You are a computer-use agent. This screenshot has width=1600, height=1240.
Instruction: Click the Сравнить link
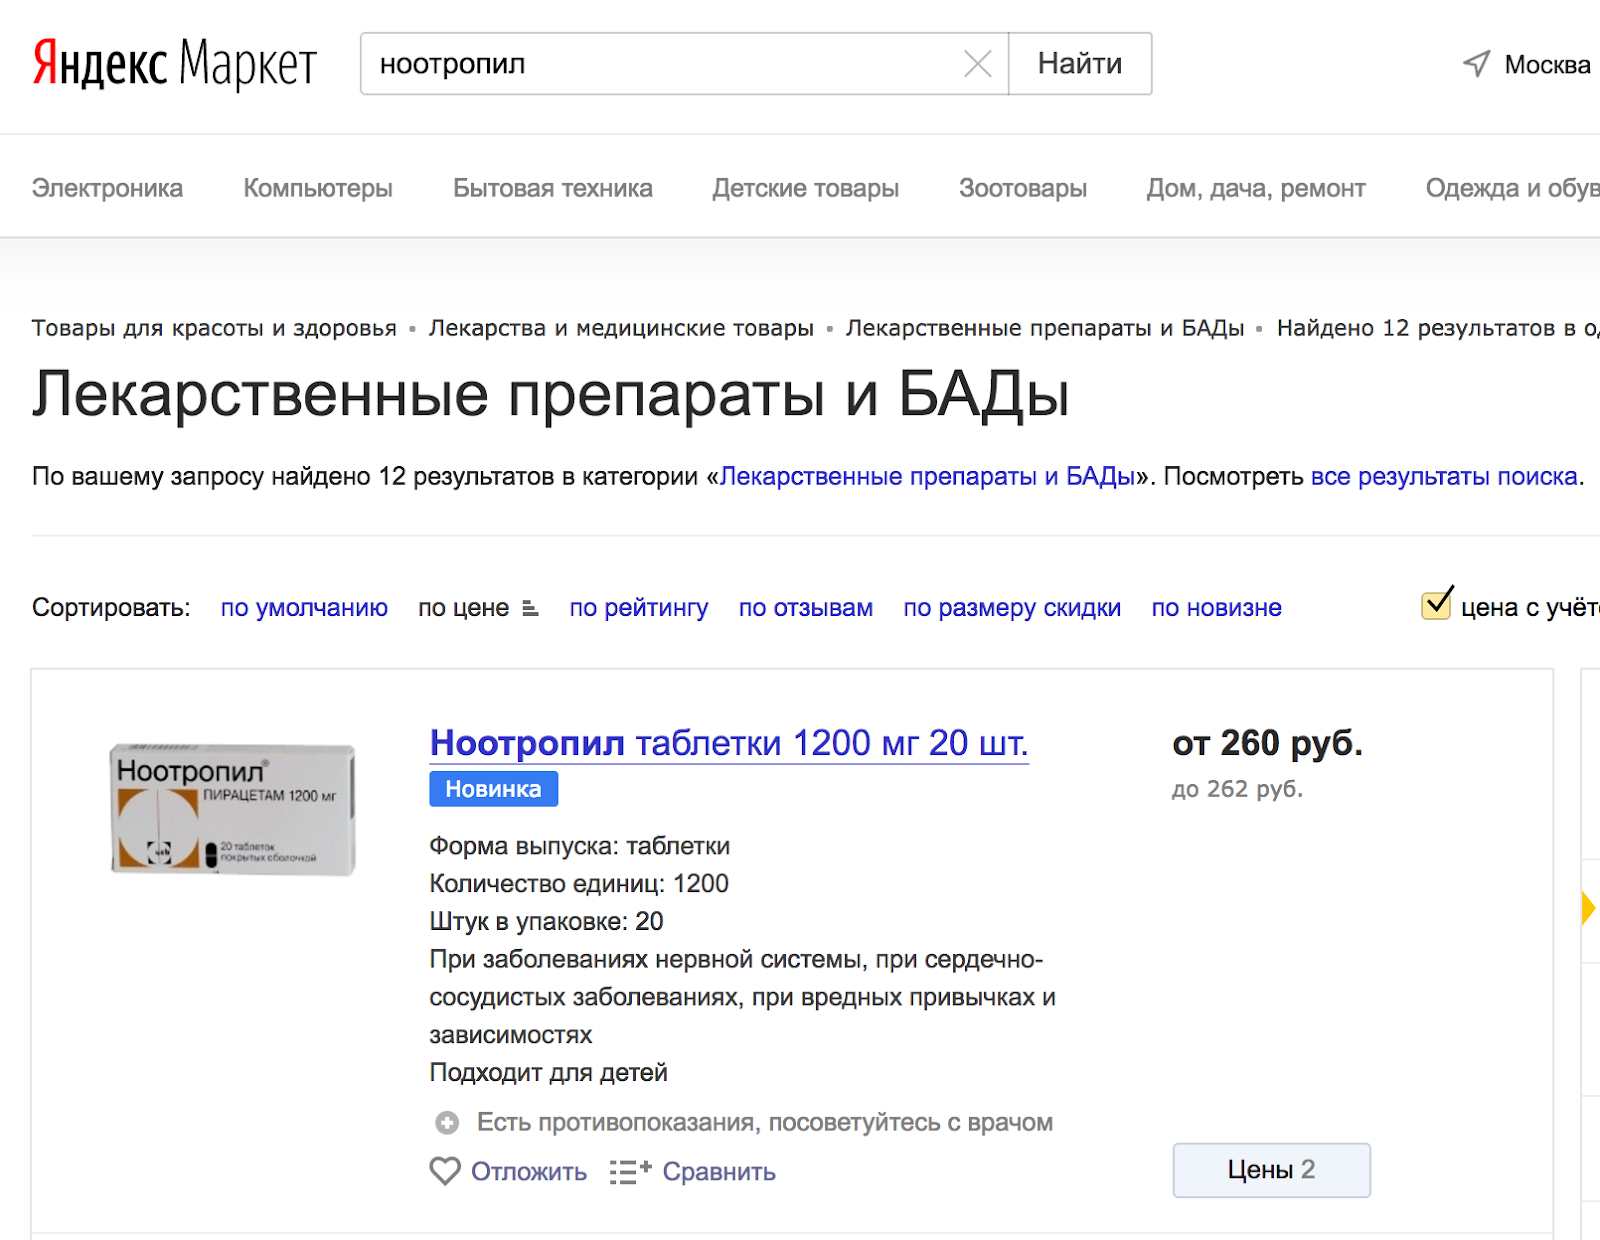[719, 1172]
